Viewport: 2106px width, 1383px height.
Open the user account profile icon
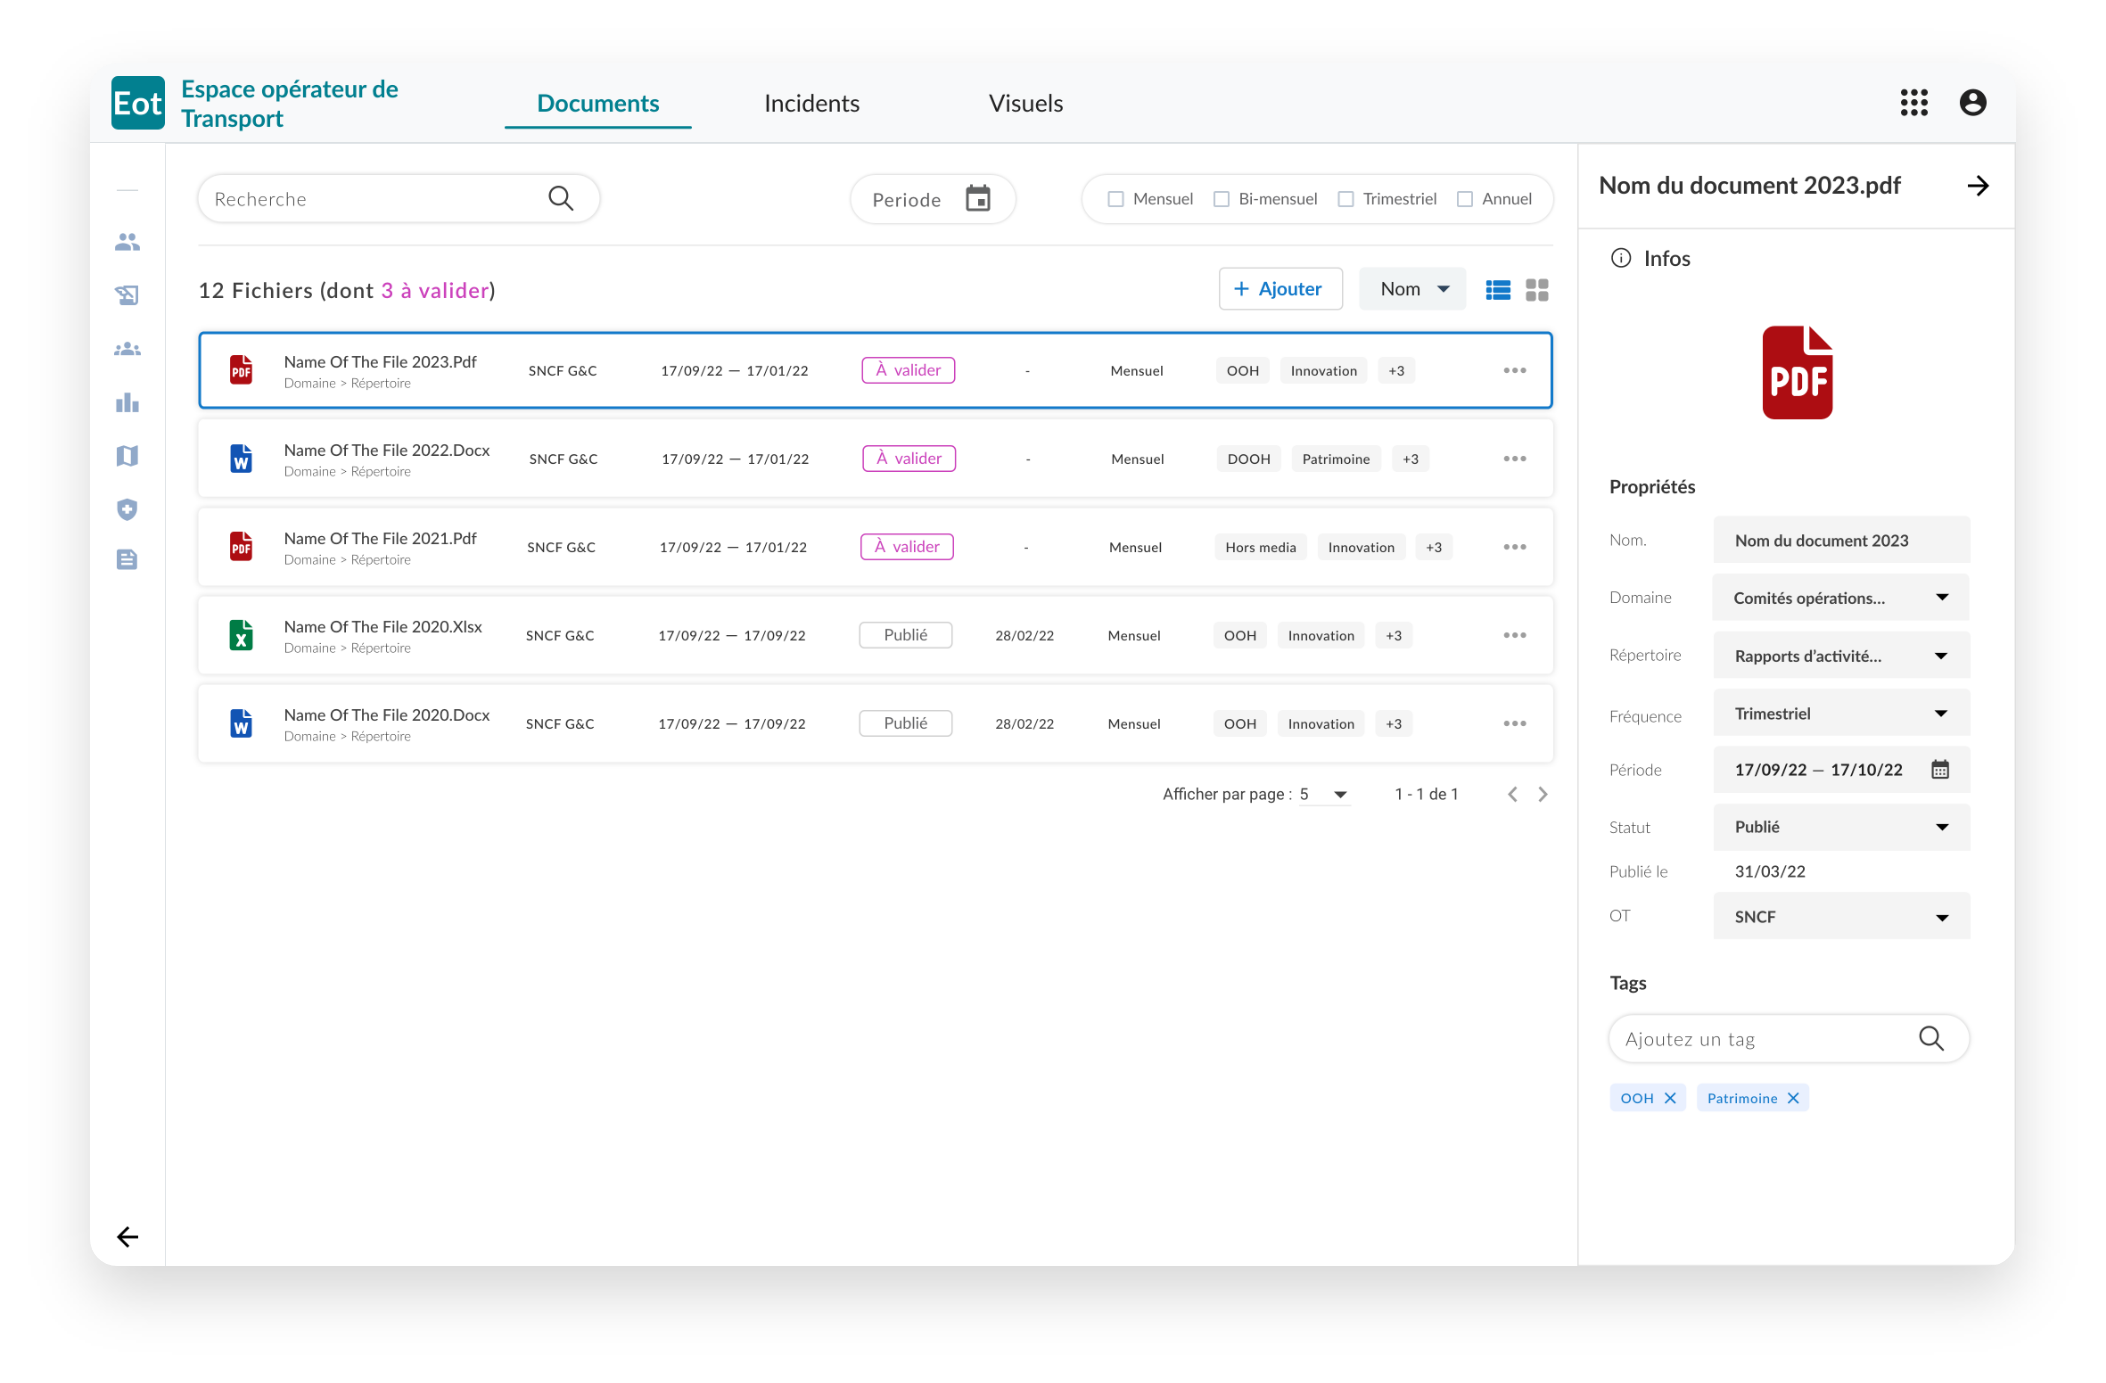[x=1972, y=103]
